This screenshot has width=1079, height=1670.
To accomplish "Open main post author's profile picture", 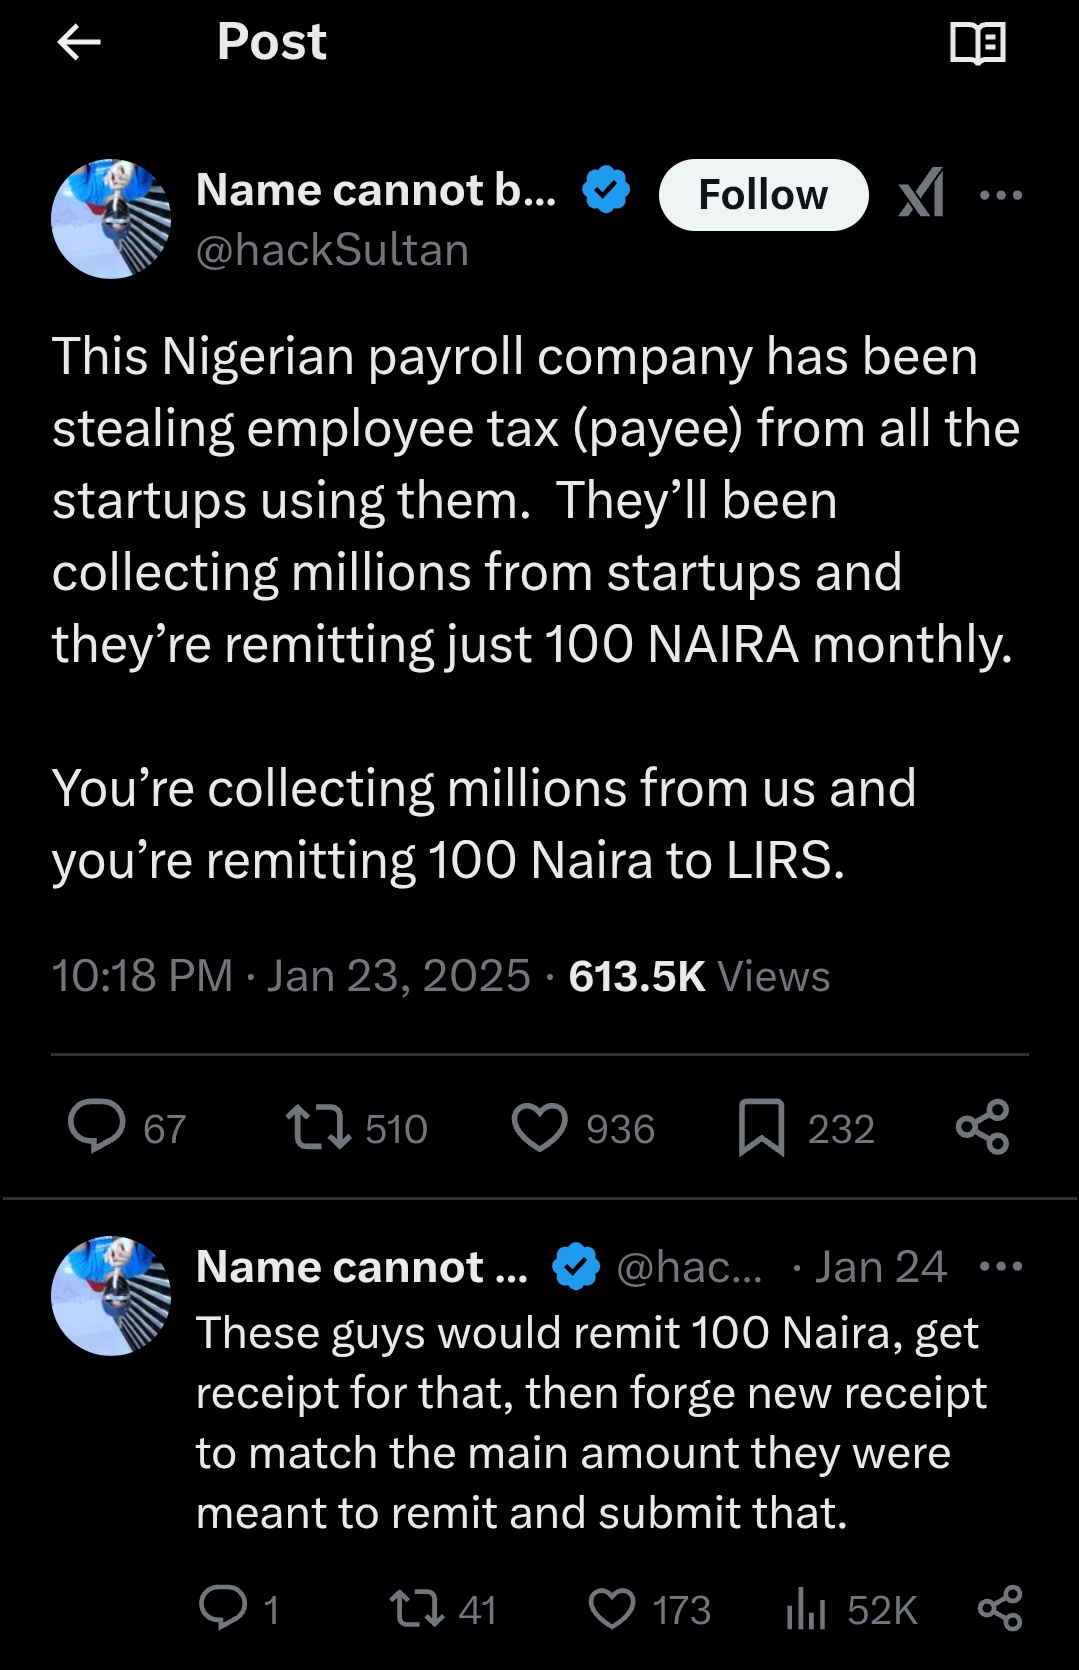I will pyautogui.click(x=111, y=219).
